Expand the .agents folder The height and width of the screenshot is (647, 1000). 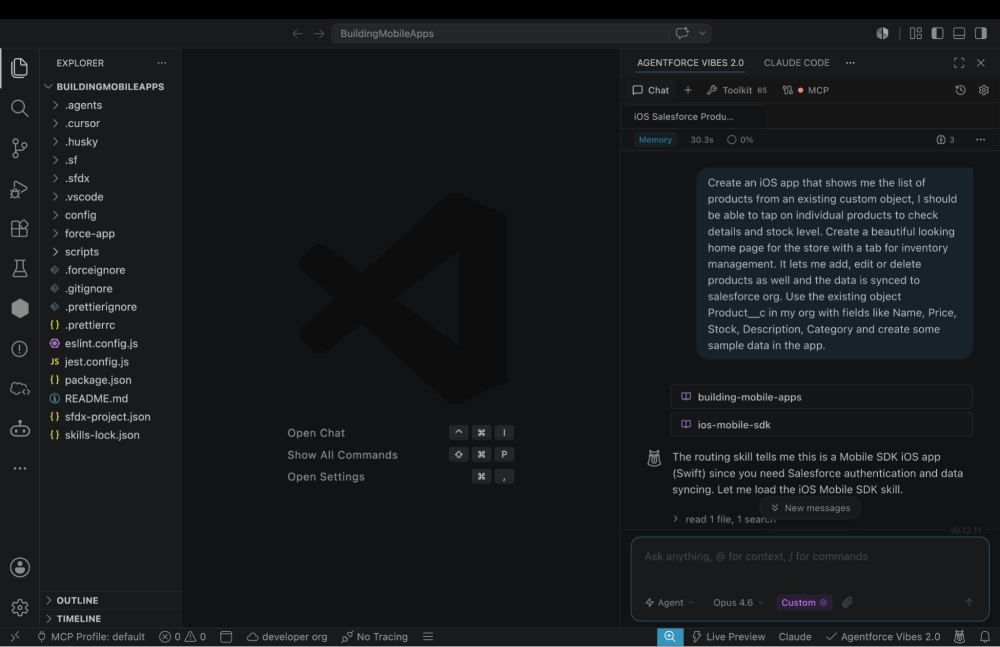(83, 105)
